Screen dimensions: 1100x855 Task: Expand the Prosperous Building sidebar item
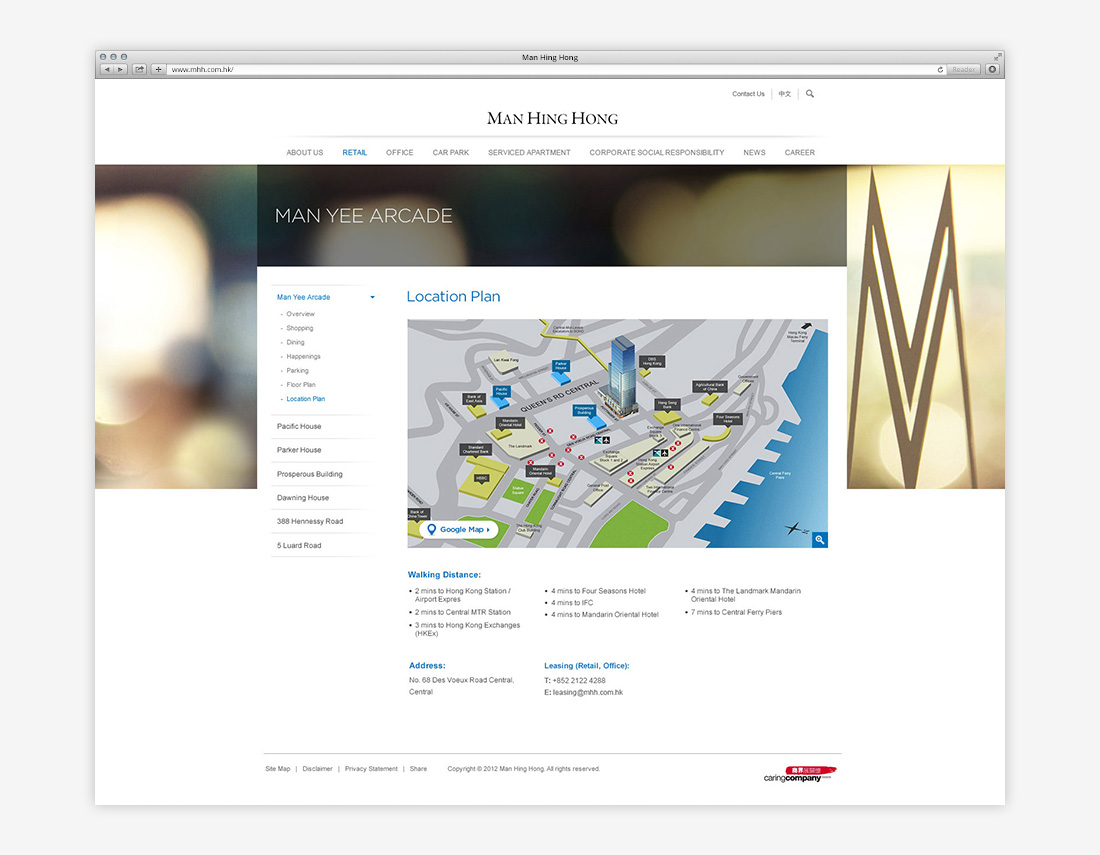[309, 474]
